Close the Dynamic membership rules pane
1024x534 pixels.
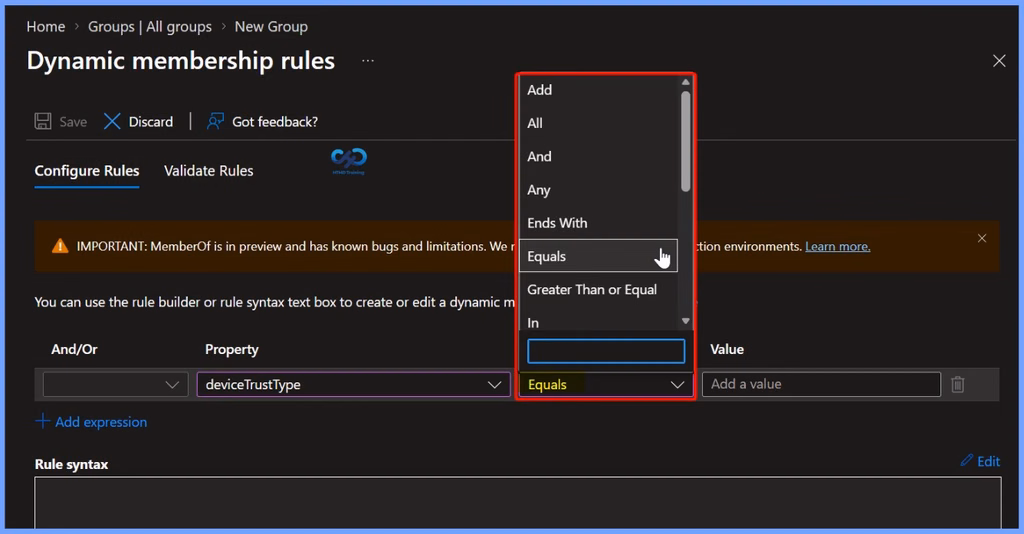pyautogui.click(x=999, y=61)
